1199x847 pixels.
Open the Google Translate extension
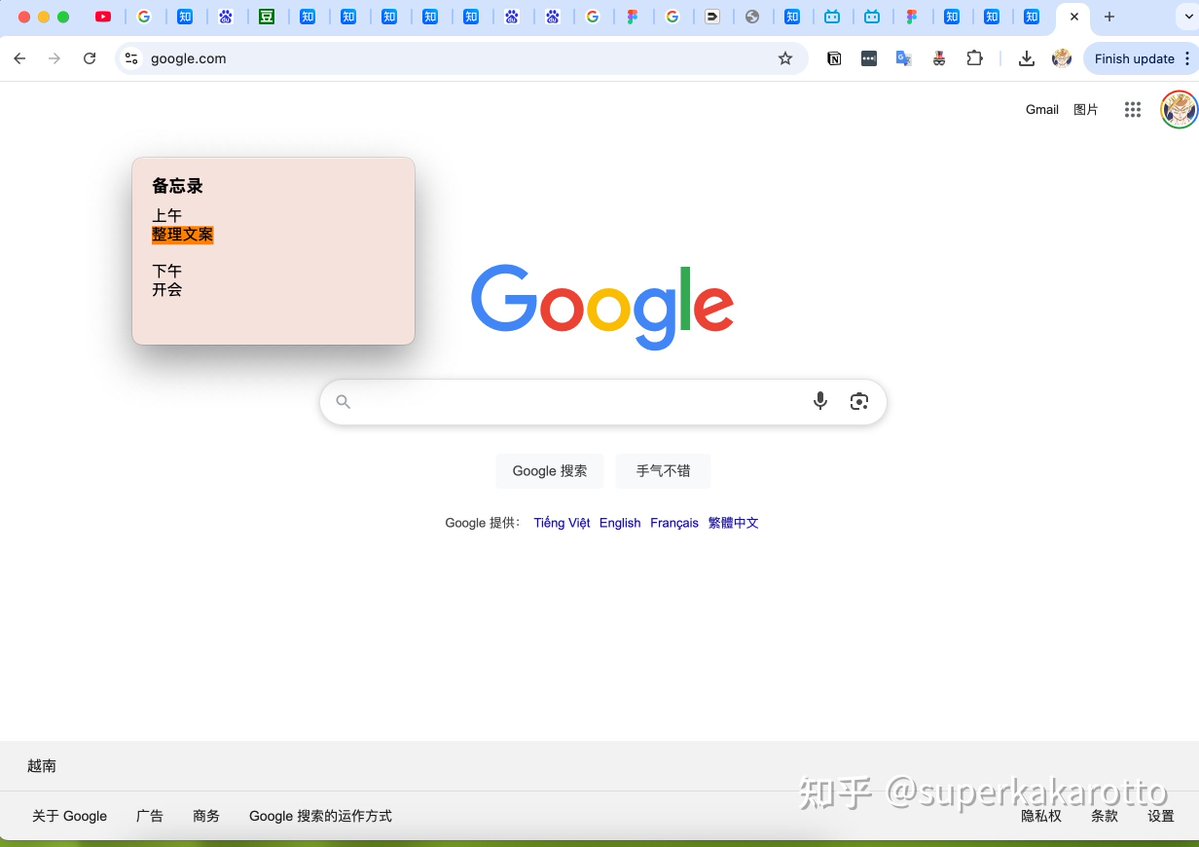click(x=904, y=58)
